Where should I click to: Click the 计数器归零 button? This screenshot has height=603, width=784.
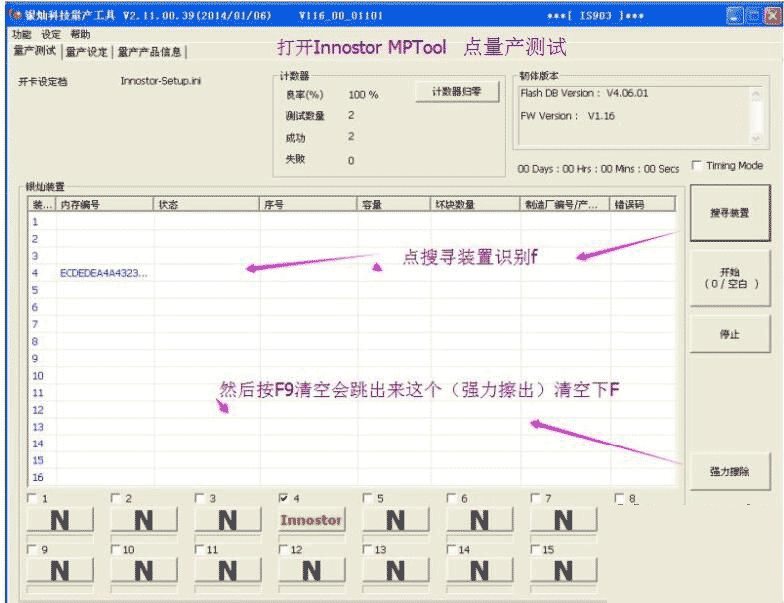point(457,92)
